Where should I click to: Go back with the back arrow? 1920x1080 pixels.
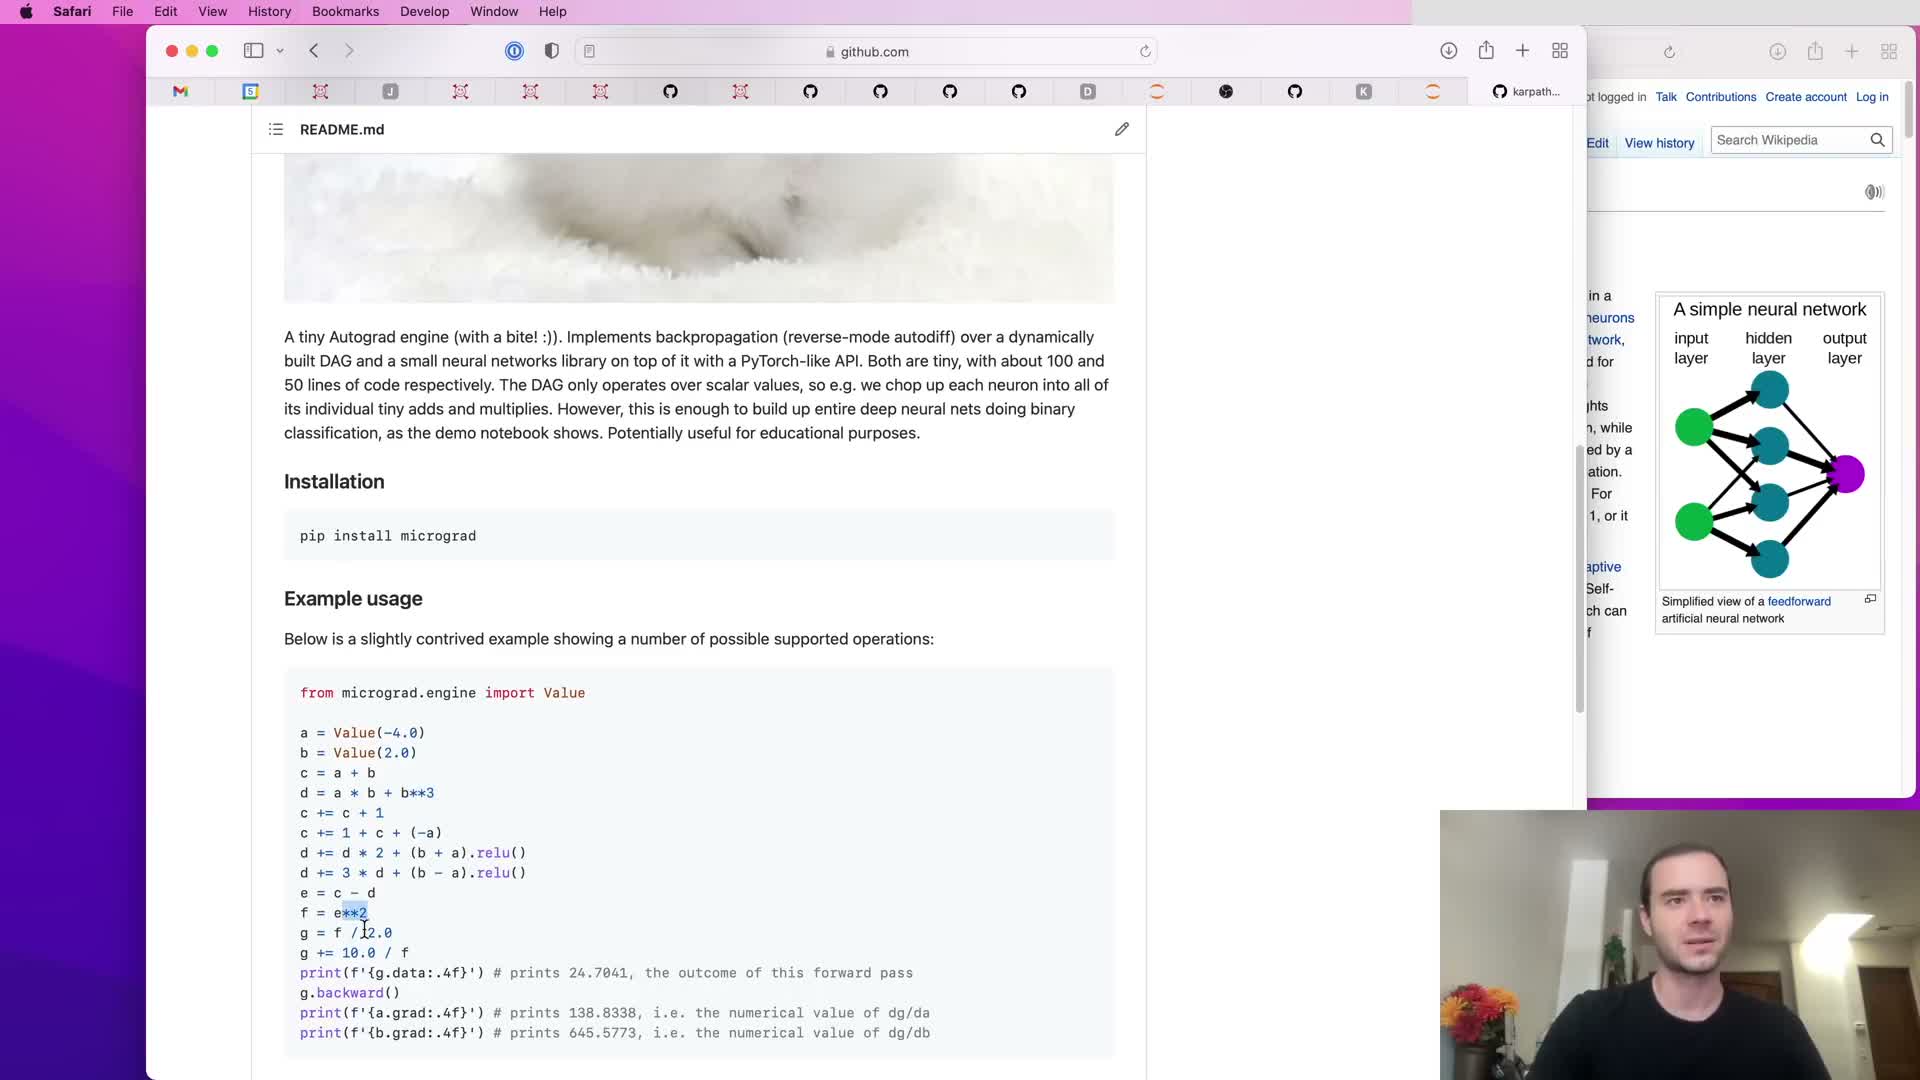coord(314,51)
